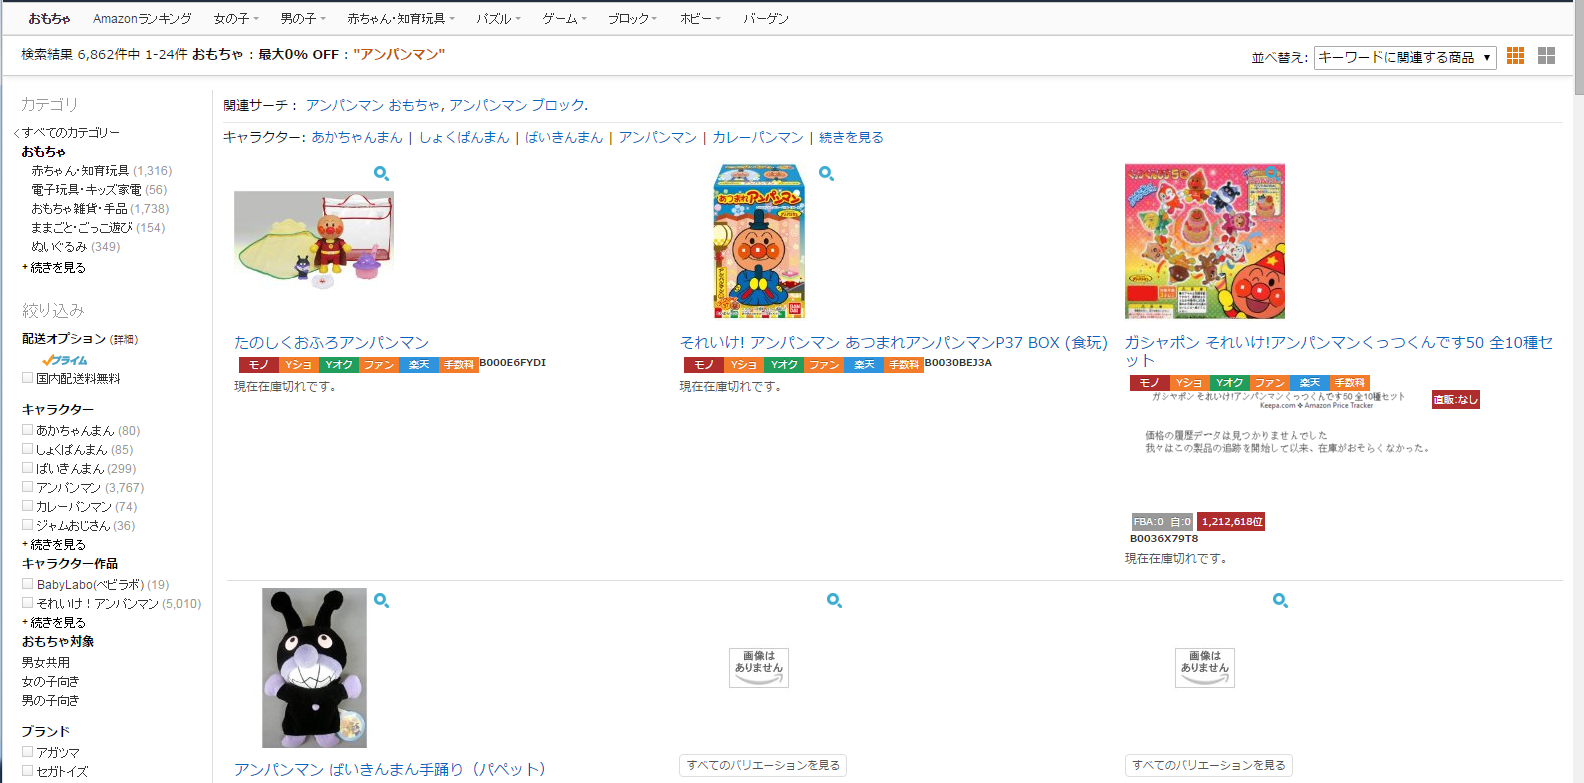Select バーゲン in the top menu

766,18
